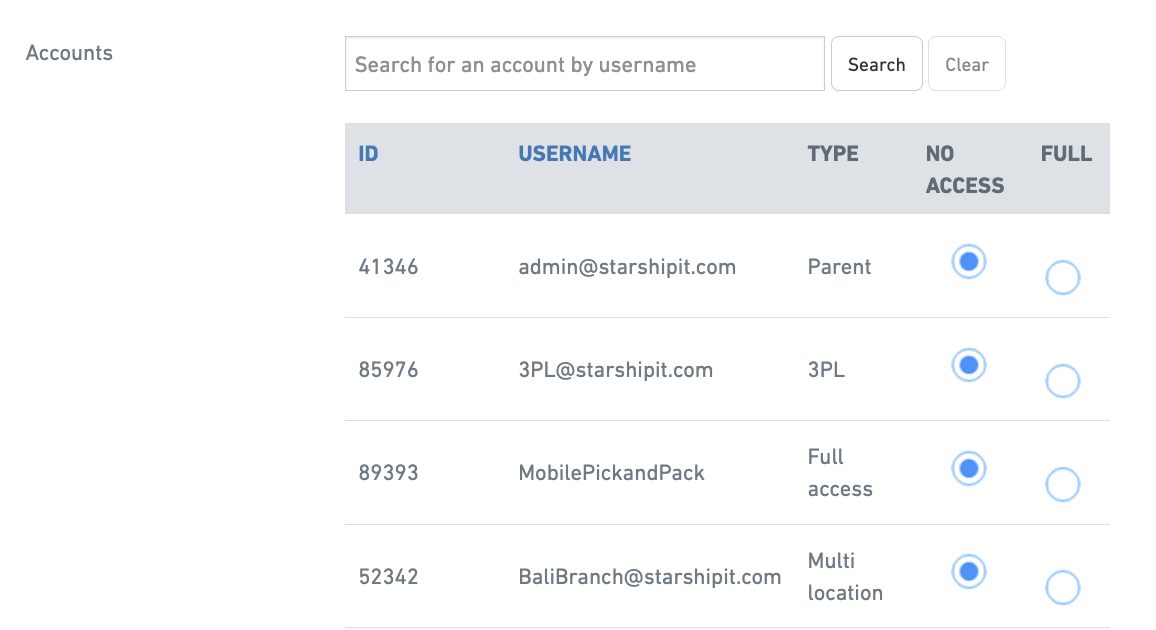Click the username admin@starshipit.com
1156x630 pixels.
tap(627, 267)
